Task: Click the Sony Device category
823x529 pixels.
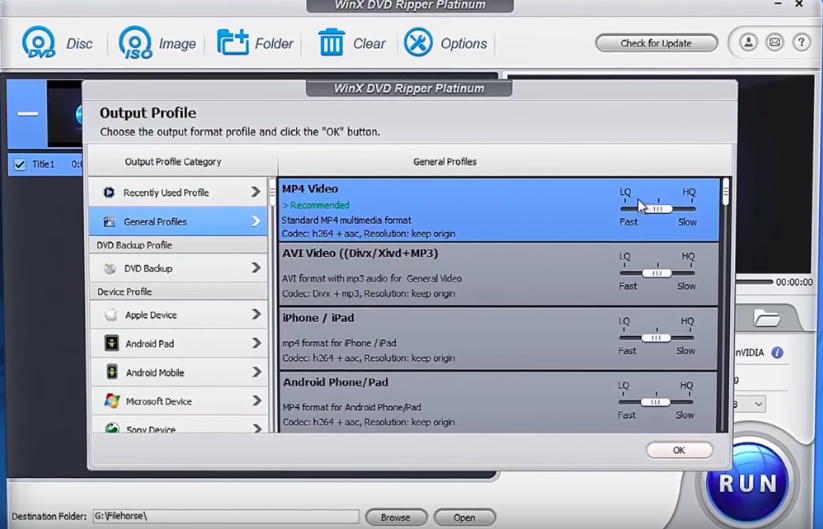Action: [178, 426]
